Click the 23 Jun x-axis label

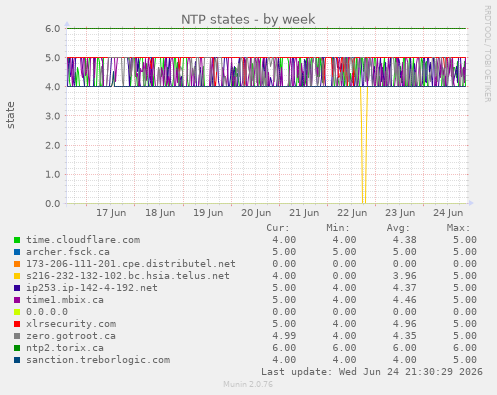[400, 213]
